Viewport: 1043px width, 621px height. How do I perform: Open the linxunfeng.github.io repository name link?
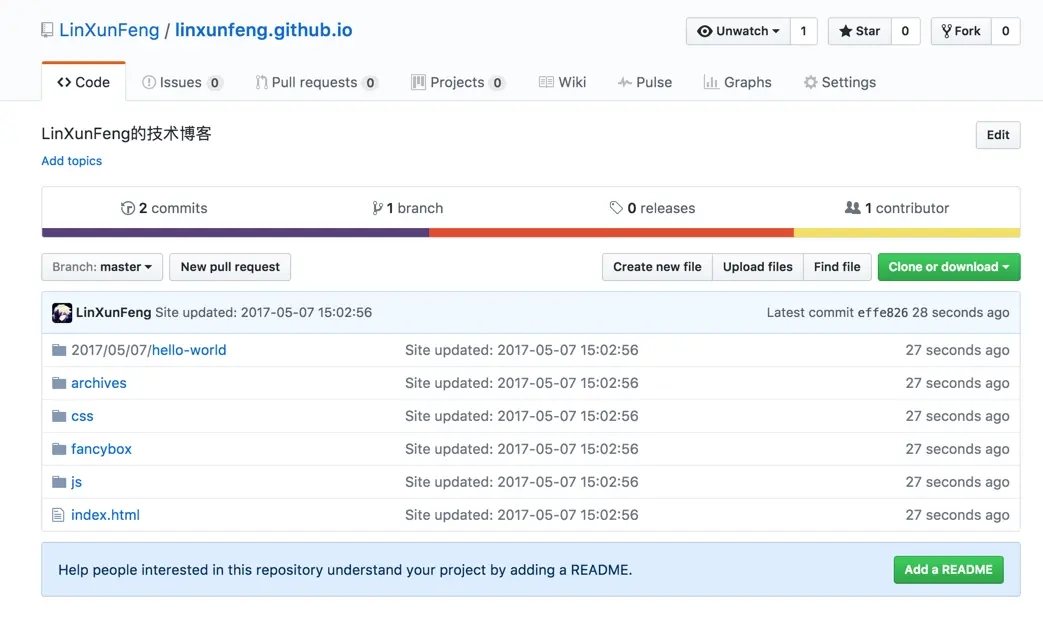(263, 30)
